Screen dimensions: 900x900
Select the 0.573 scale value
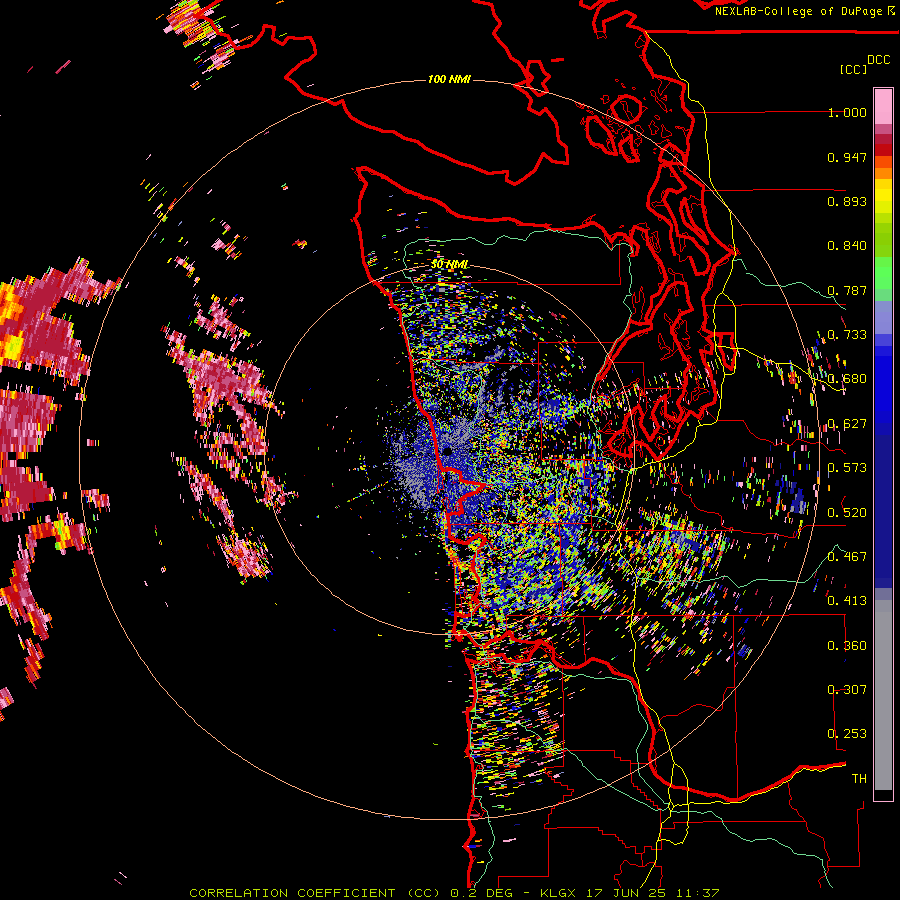tap(847, 468)
